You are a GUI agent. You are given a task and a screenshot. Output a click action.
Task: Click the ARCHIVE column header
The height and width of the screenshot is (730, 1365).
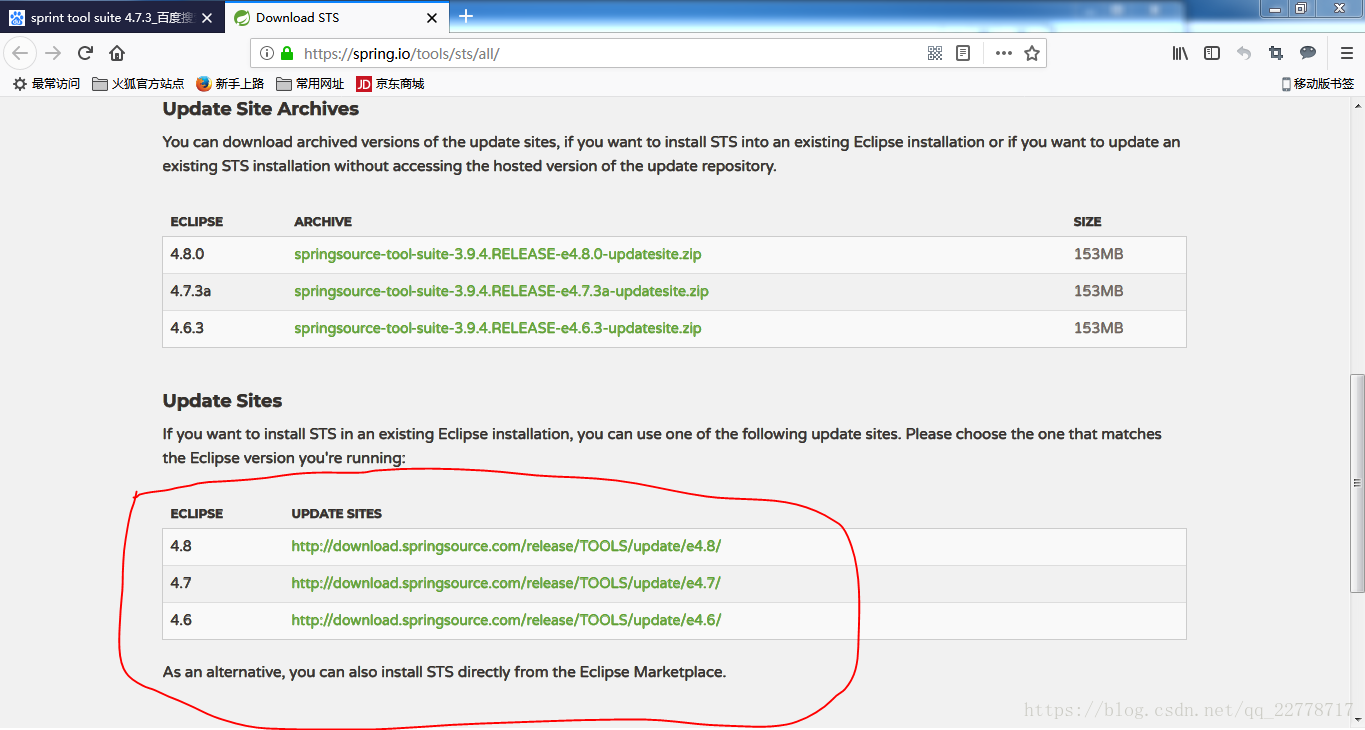323,222
